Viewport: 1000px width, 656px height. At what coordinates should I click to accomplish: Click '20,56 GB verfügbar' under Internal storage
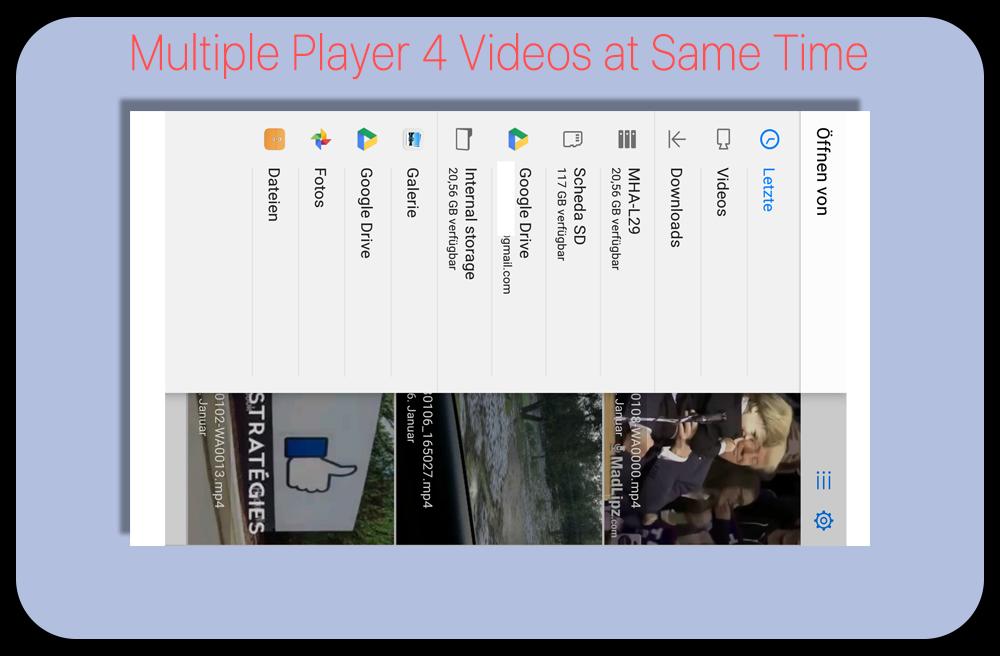click(x=452, y=219)
